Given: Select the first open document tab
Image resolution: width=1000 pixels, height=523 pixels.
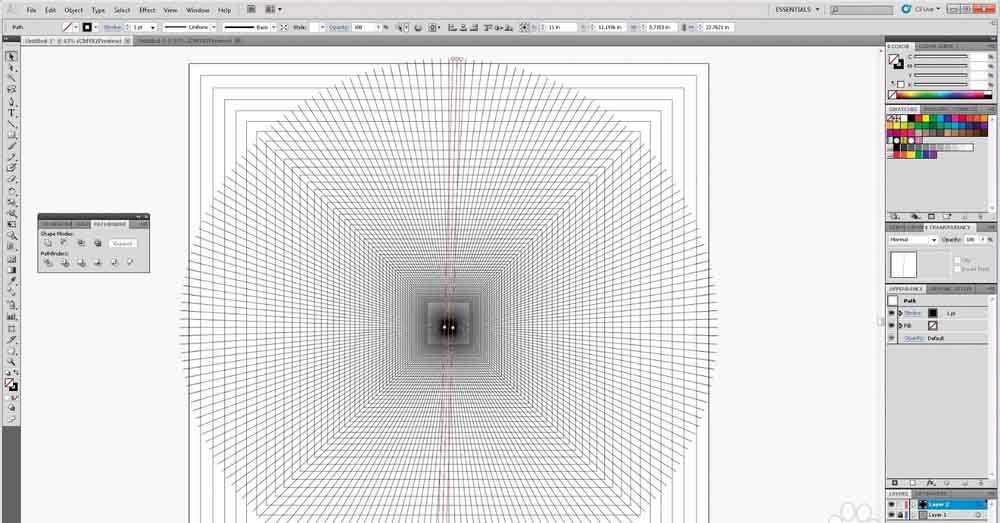Looking at the screenshot, I should coord(77,41).
